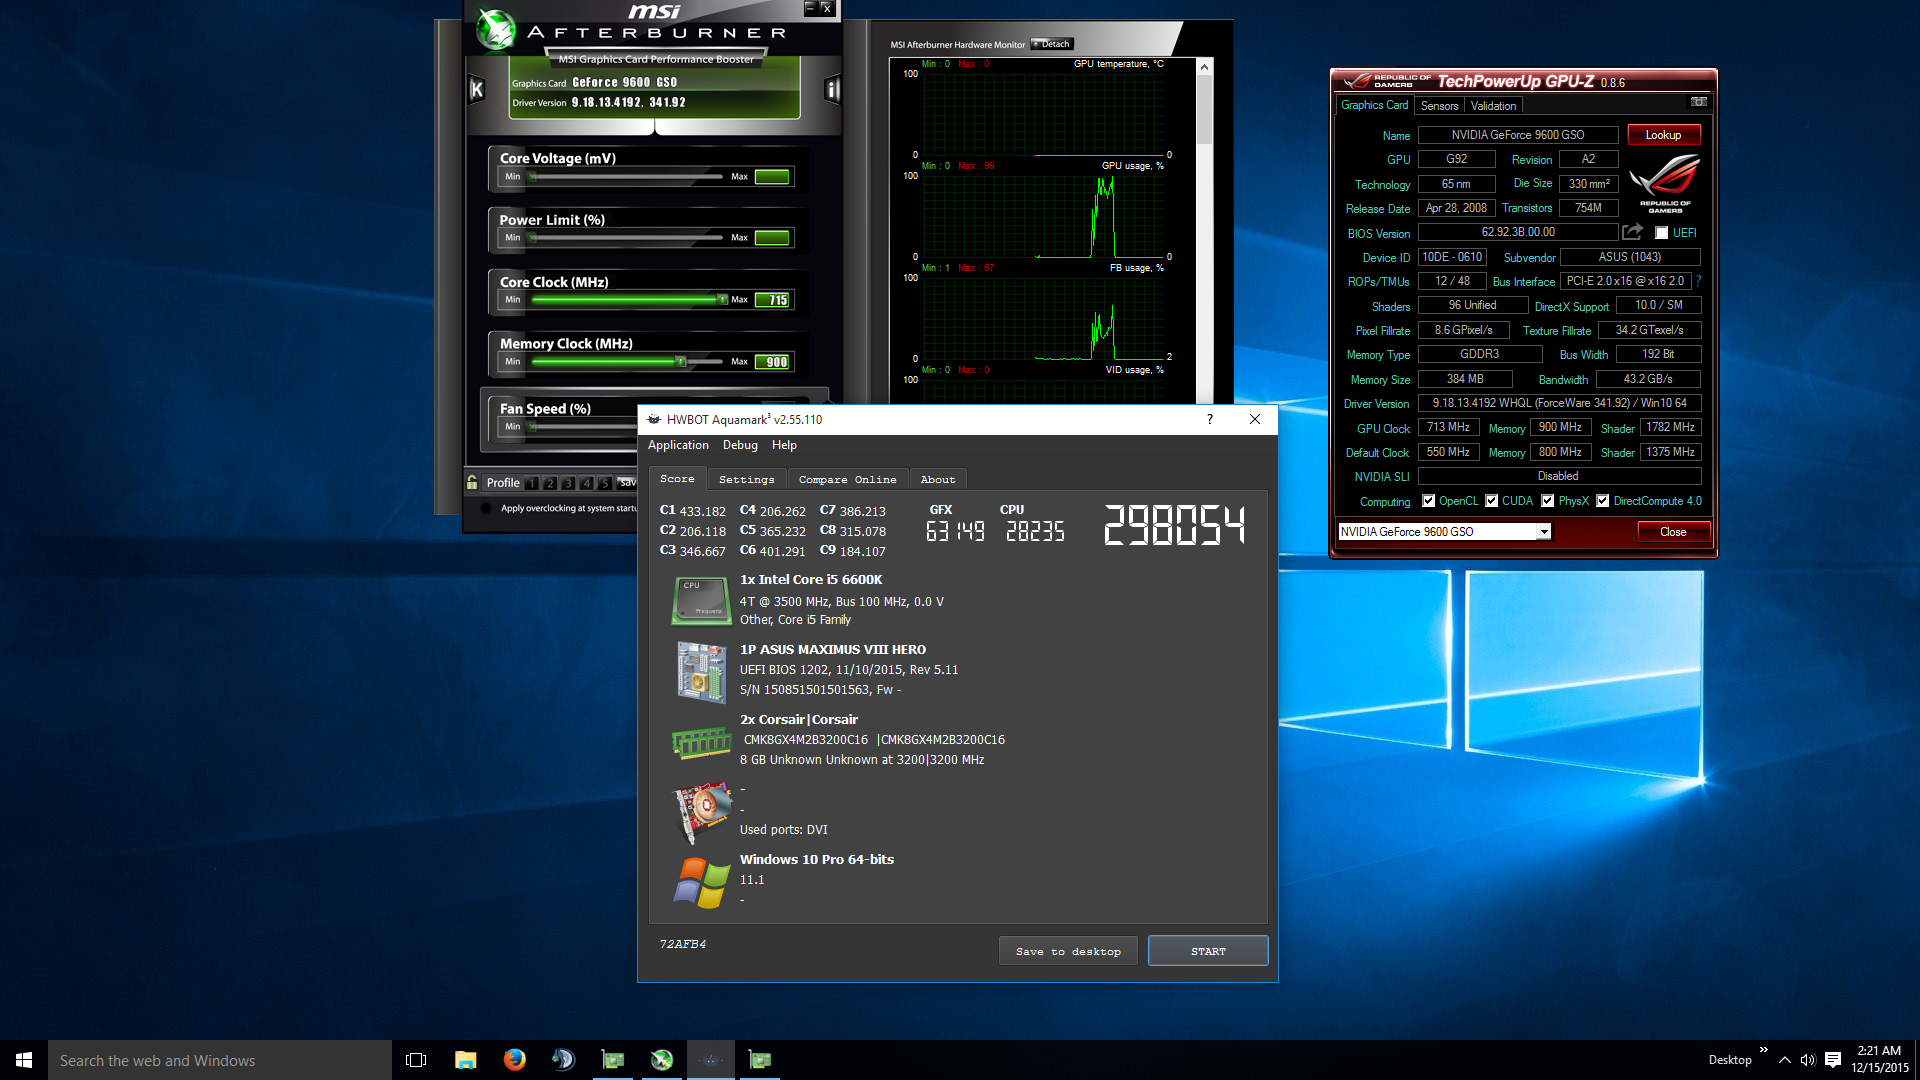Expand the NVIDIA GeForce 9600 GSO dropdown in GPU-Z

click(x=1544, y=532)
